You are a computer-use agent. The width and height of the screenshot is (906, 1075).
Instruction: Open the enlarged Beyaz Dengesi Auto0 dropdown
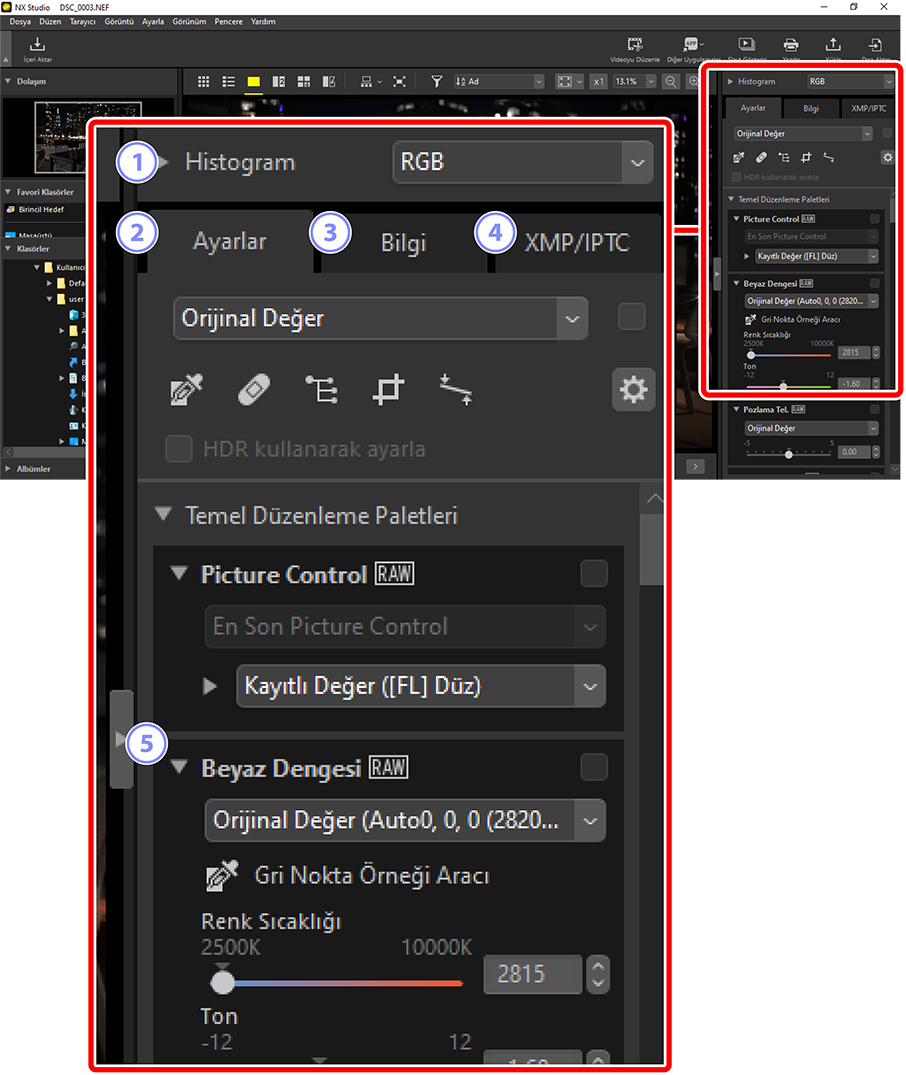[x=405, y=820]
